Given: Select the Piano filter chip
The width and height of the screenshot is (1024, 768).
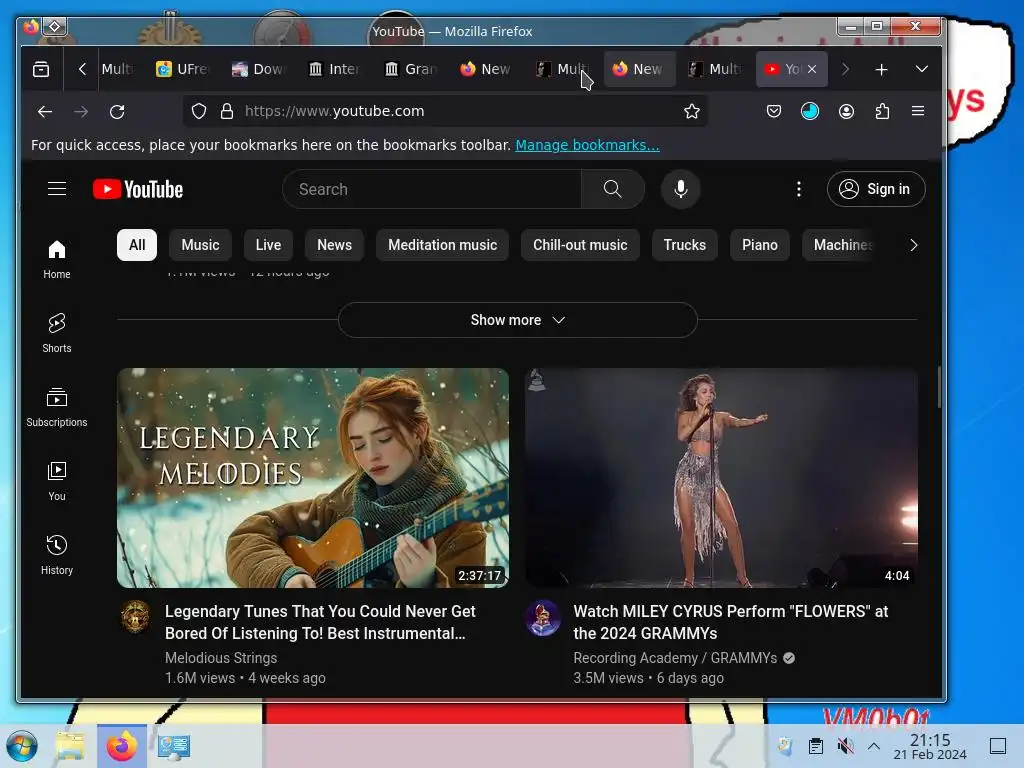Looking at the screenshot, I should [760, 245].
